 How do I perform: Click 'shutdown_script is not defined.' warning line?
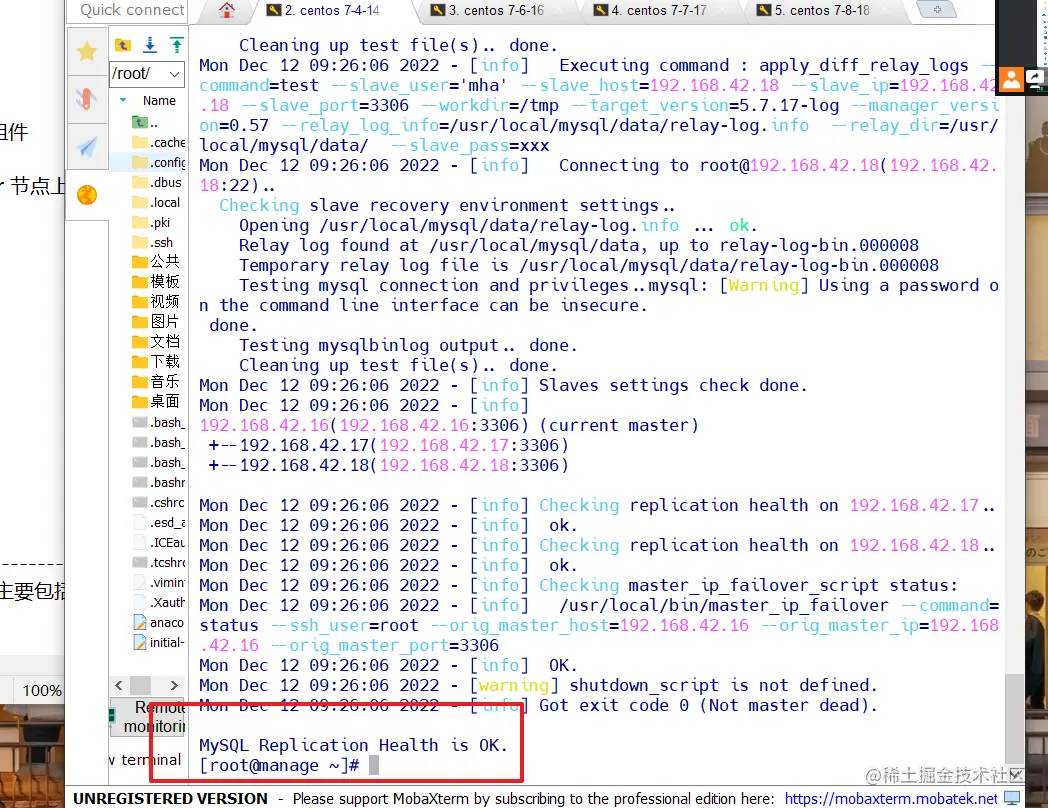pos(723,685)
